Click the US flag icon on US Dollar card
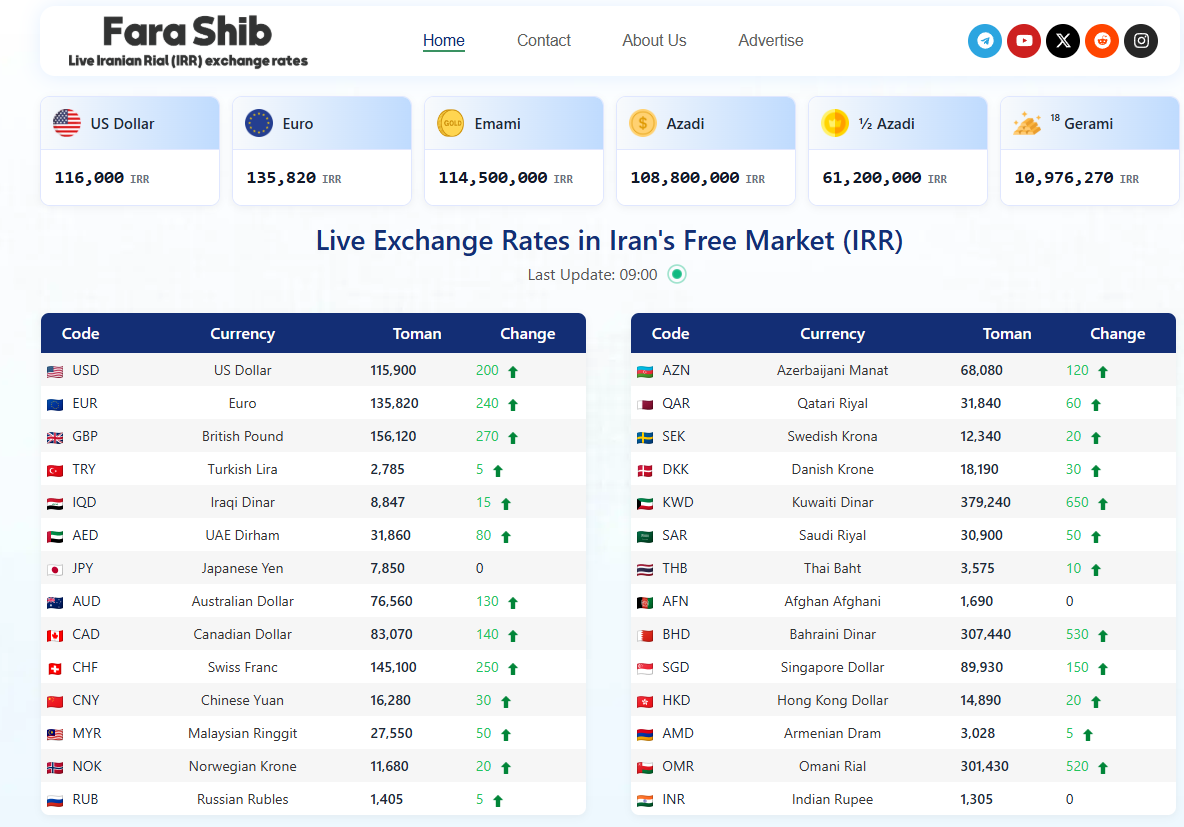 click(x=67, y=123)
